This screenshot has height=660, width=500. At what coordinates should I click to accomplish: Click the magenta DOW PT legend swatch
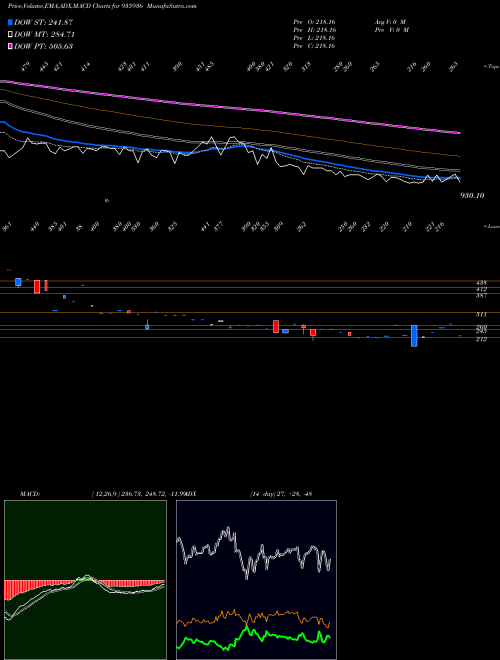10,46
